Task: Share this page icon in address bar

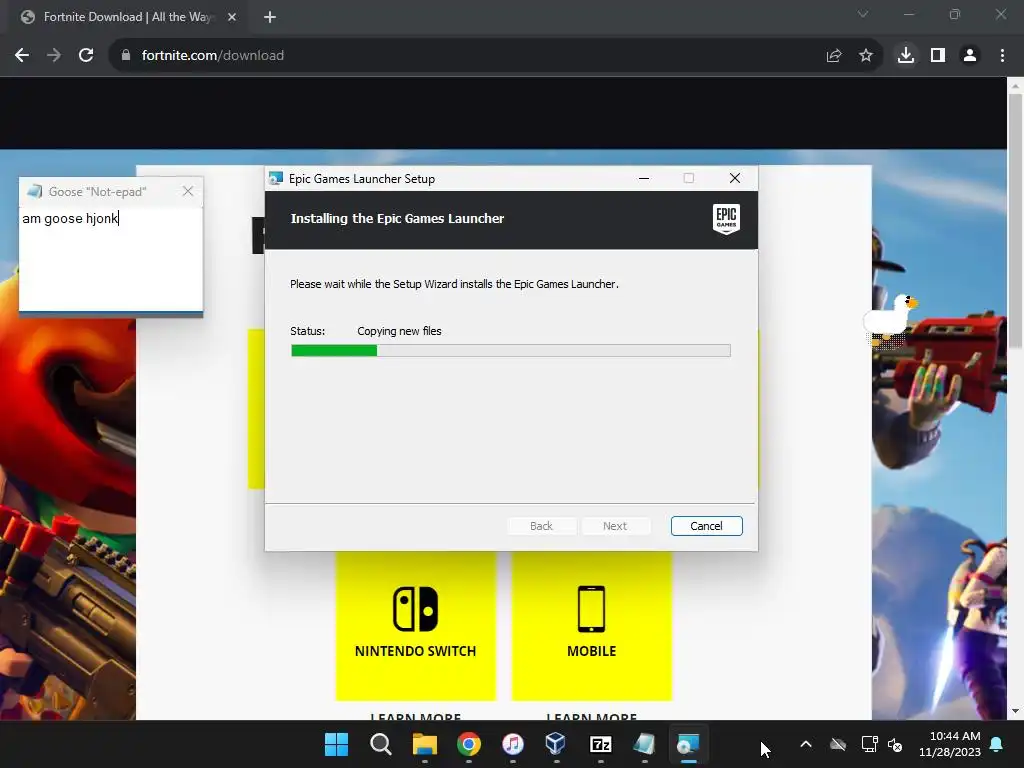Action: pyautogui.click(x=833, y=56)
